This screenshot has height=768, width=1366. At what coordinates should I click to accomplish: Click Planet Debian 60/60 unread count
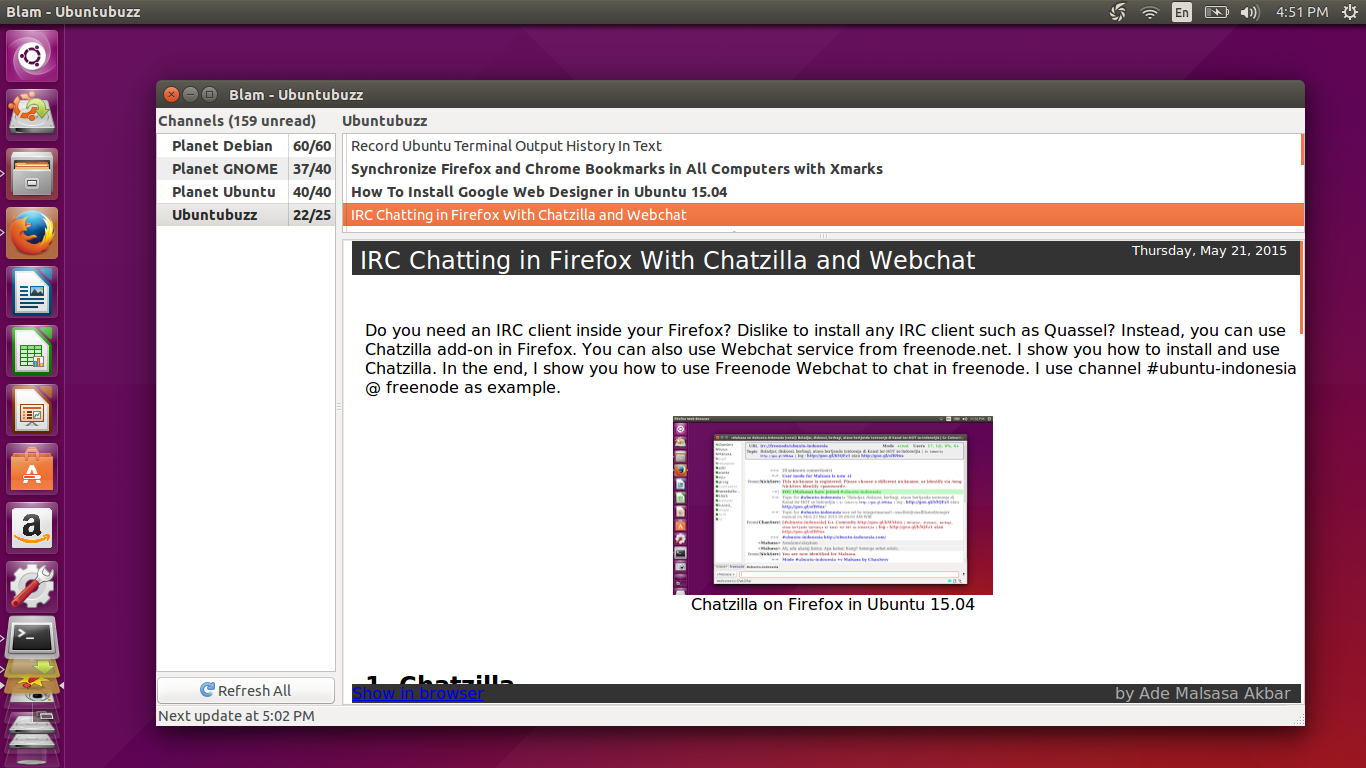point(312,146)
